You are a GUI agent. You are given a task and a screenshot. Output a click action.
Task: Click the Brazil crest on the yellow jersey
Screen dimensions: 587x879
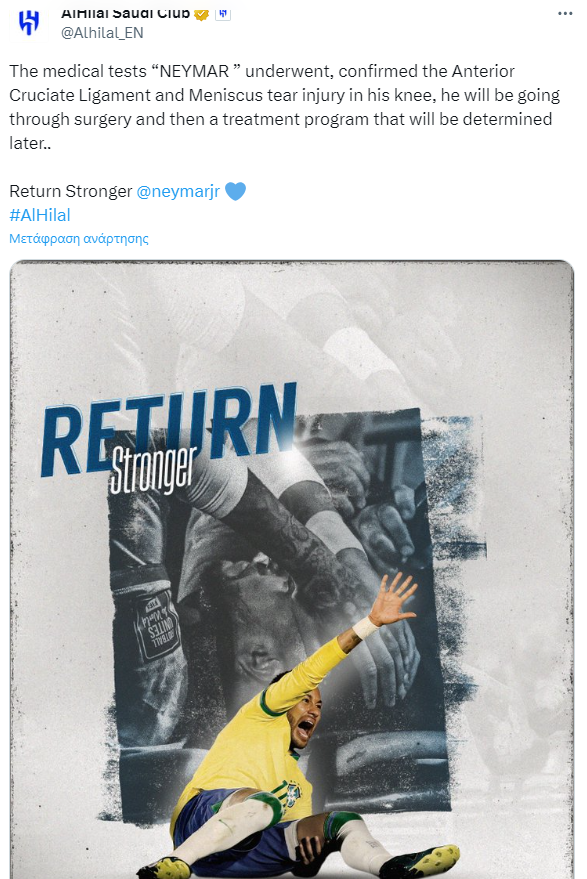(x=293, y=794)
